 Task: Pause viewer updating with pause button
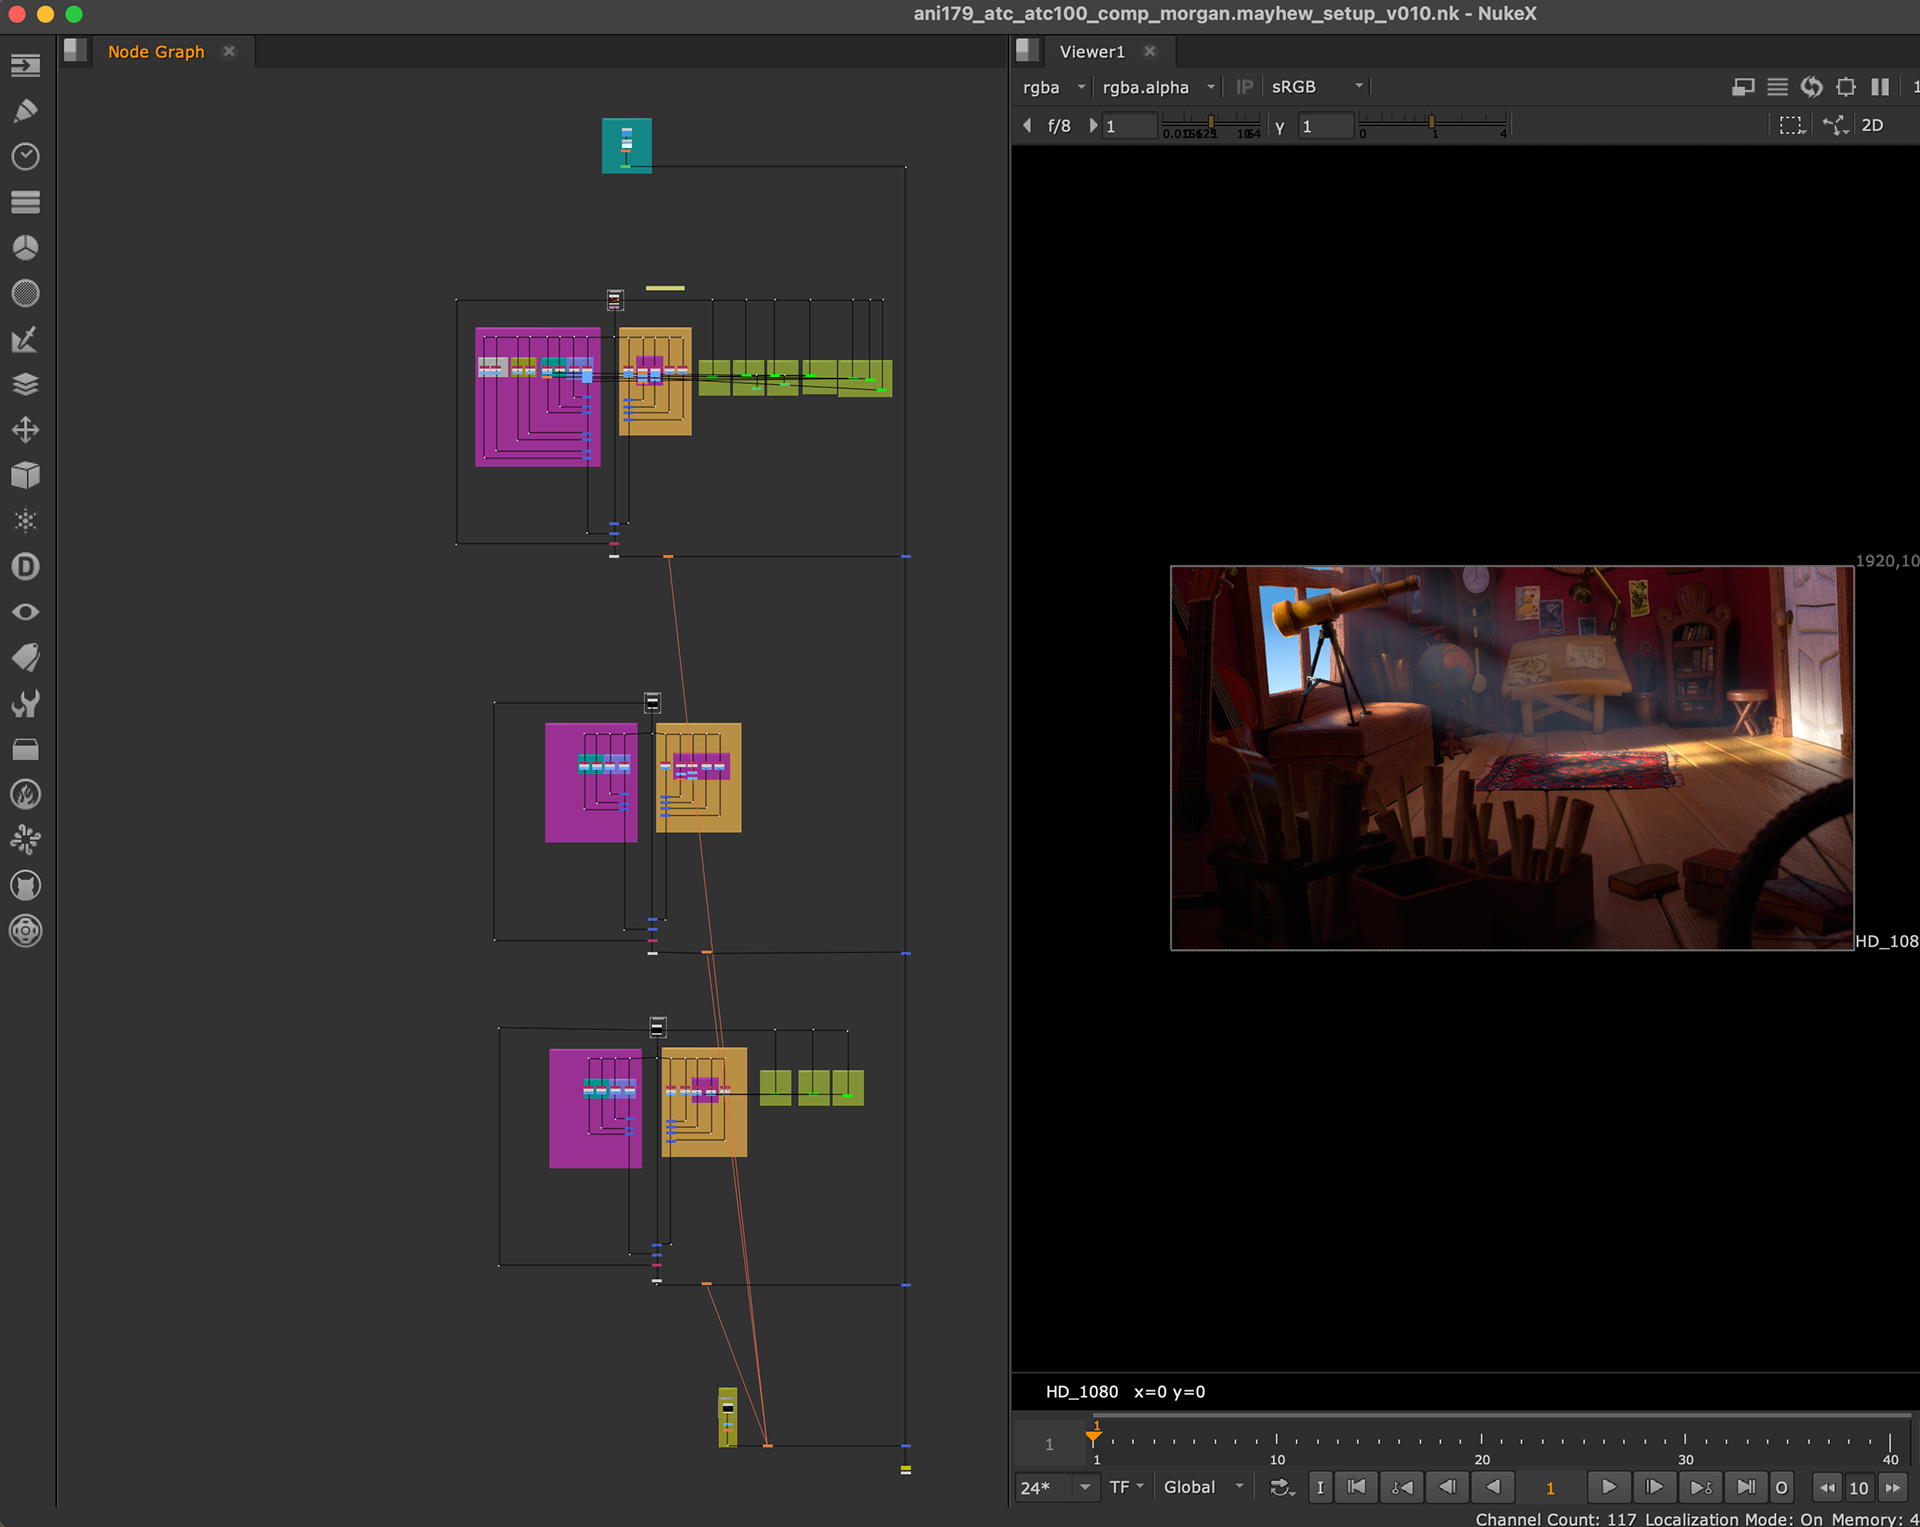(1880, 87)
